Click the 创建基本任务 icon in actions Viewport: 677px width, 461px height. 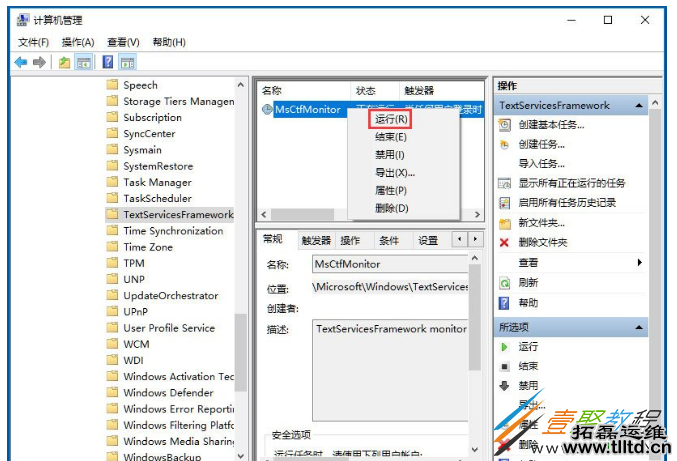[x=504, y=125]
